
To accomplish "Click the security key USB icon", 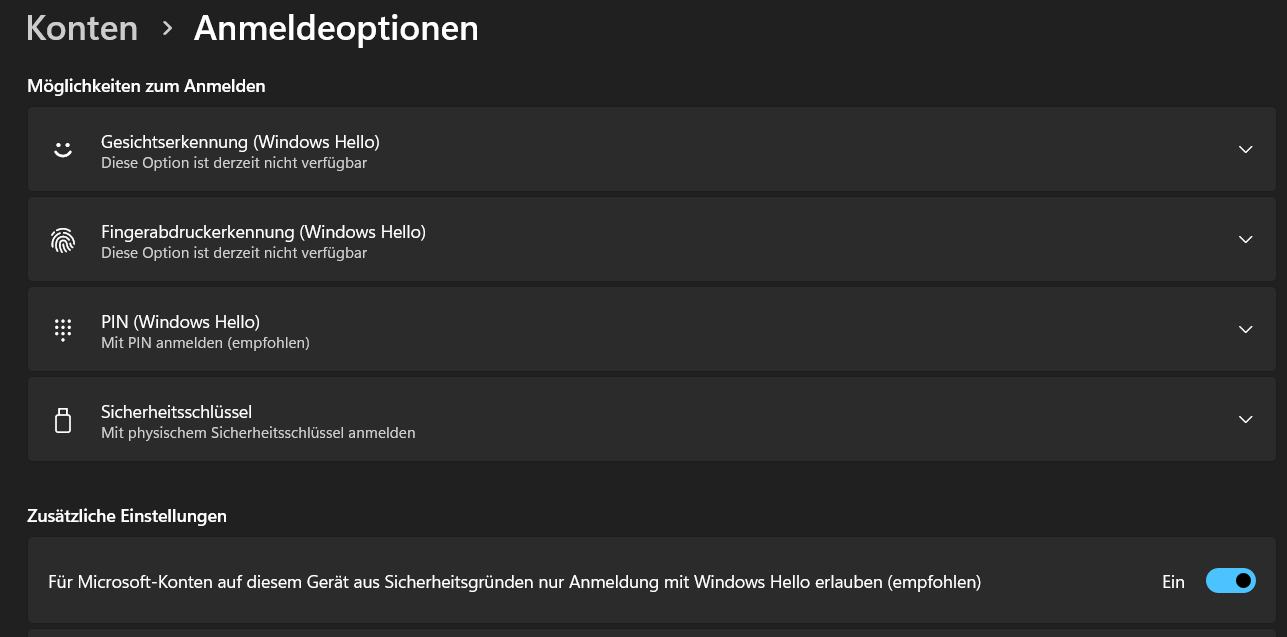I will (63, 420).
